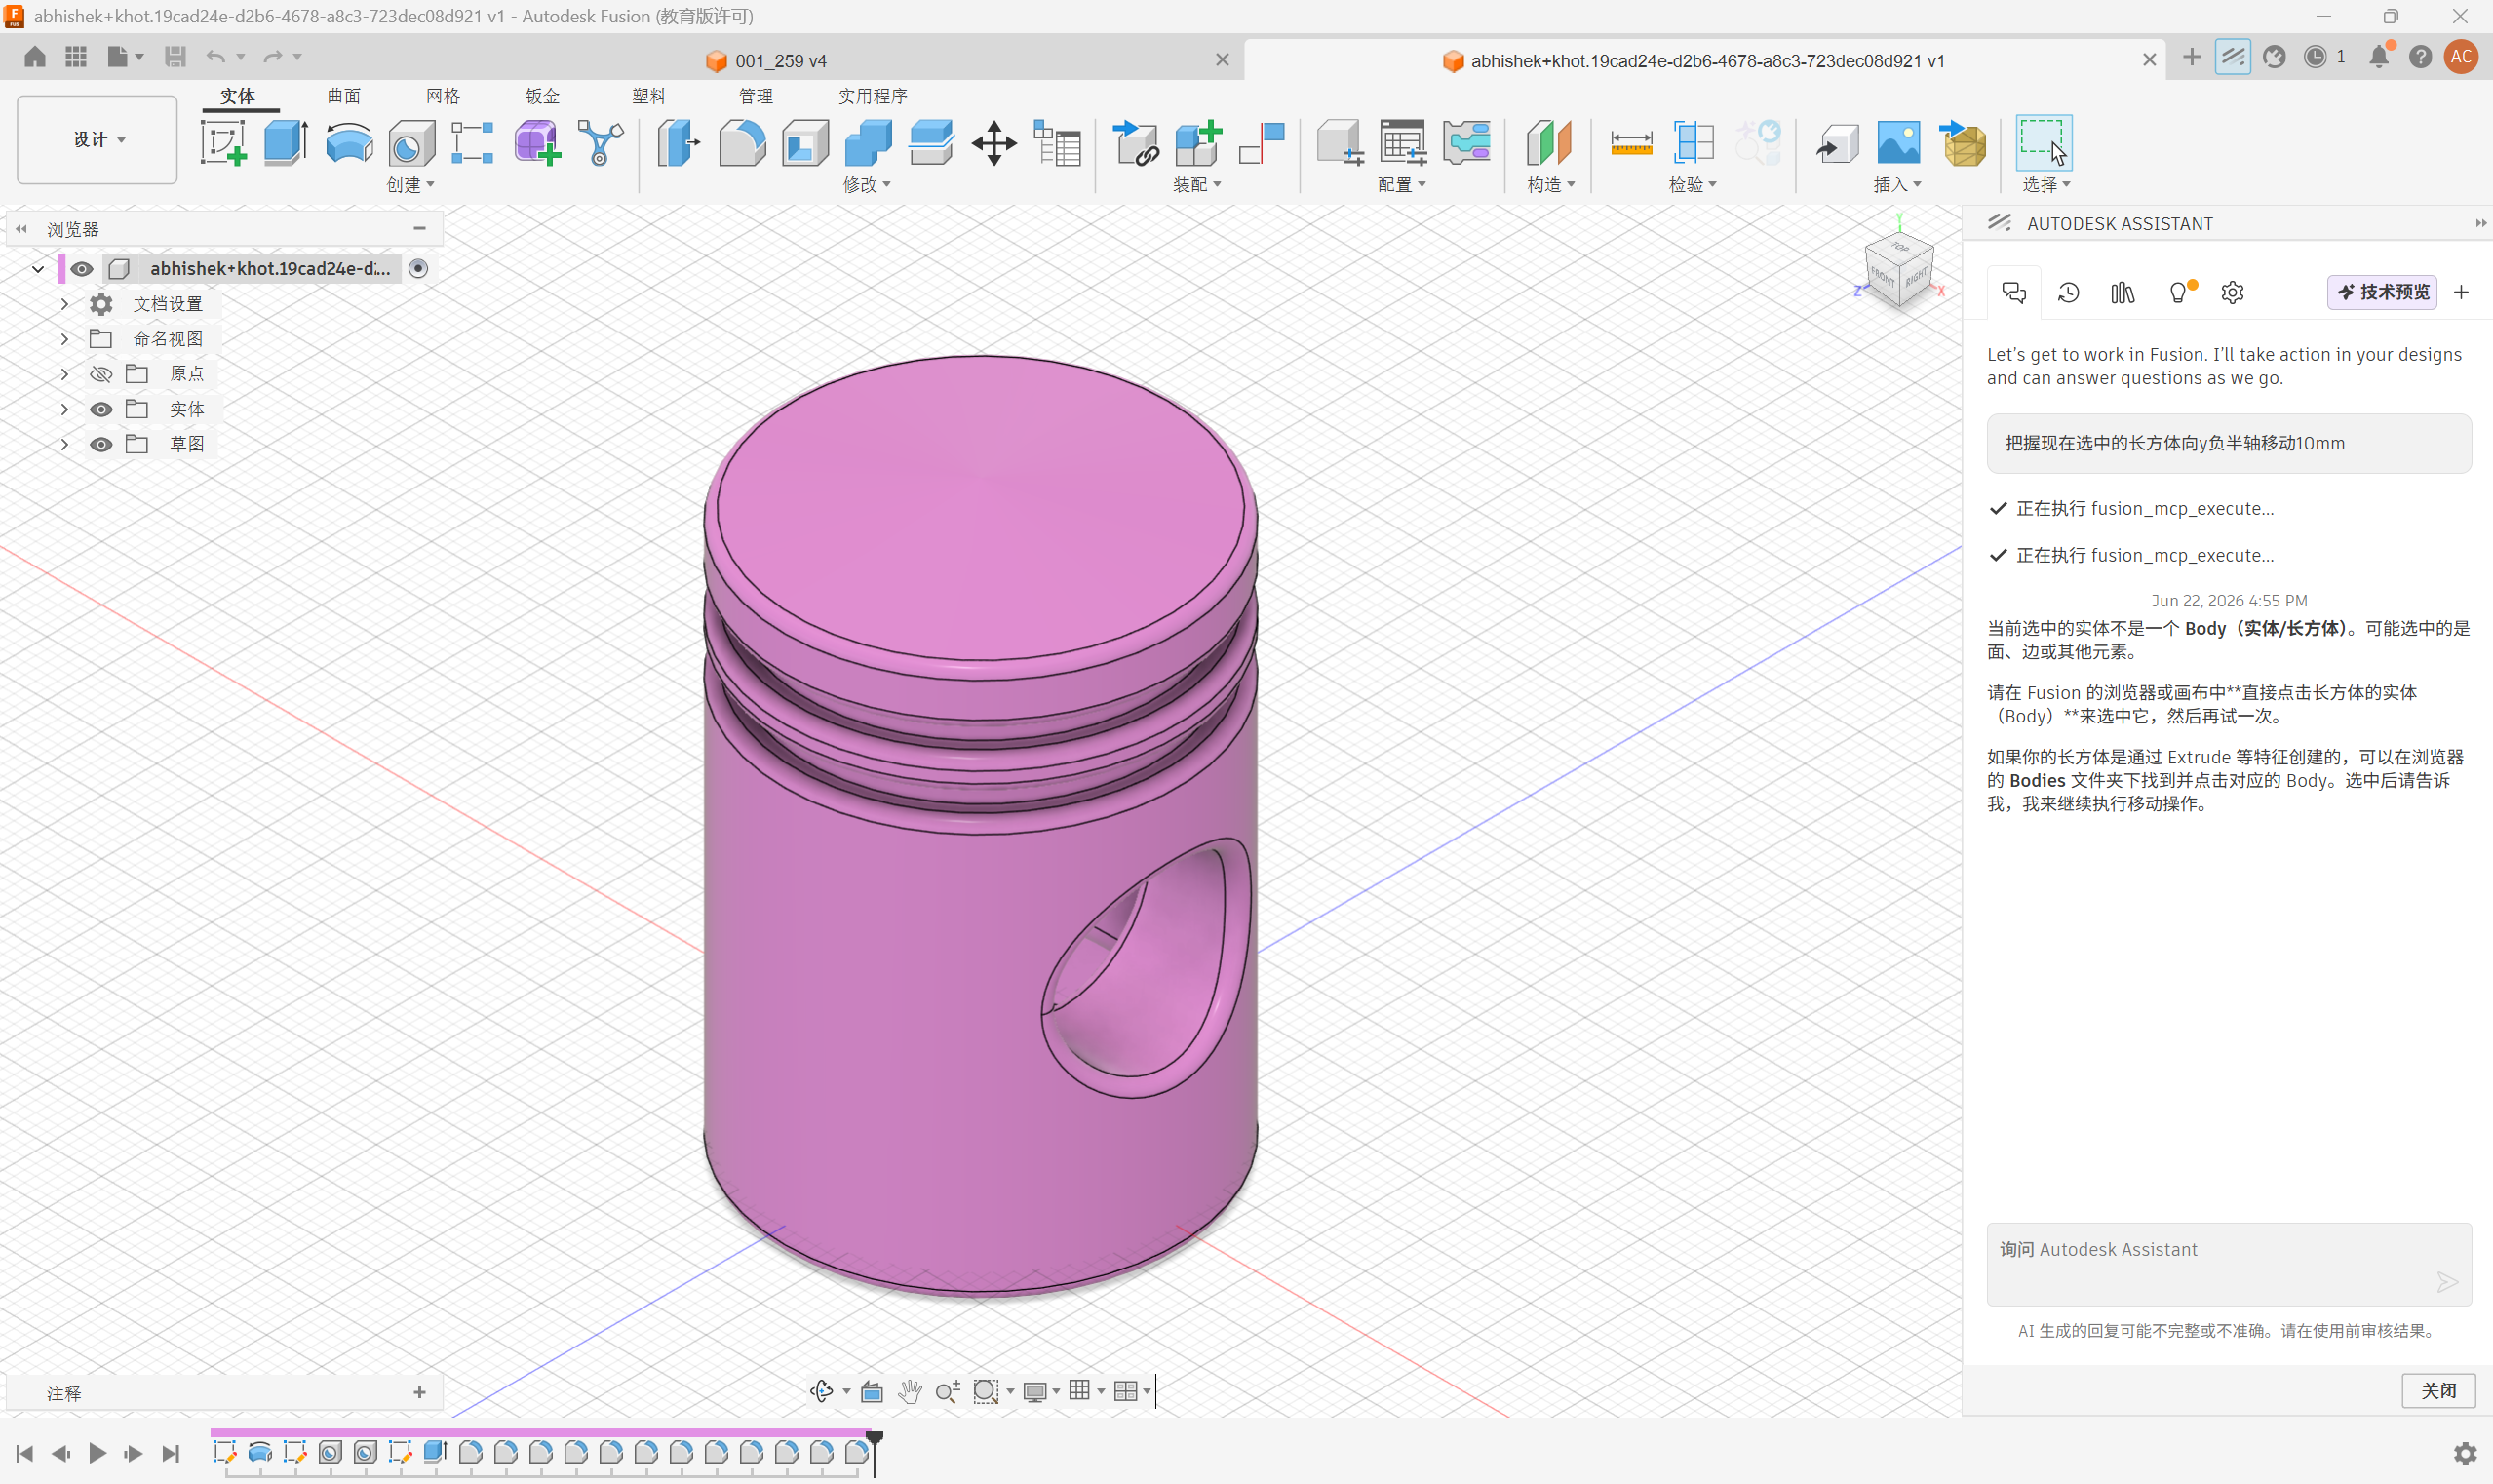Collapse the root component tree node
This screenshot has height=1484, width=2493.
(38, 269)
